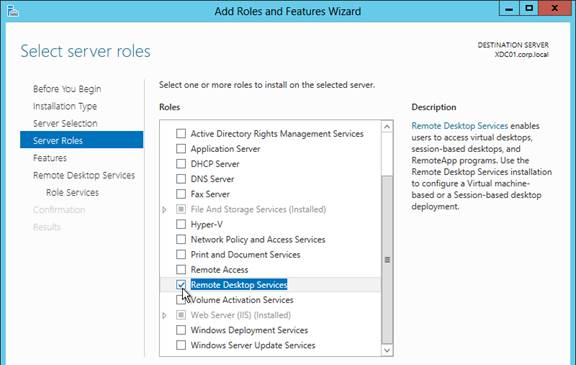Select Windows Server Update Services checkbox
Viewport: 576px width, 365px height.
pyautogui.click(x=181, y=345)
